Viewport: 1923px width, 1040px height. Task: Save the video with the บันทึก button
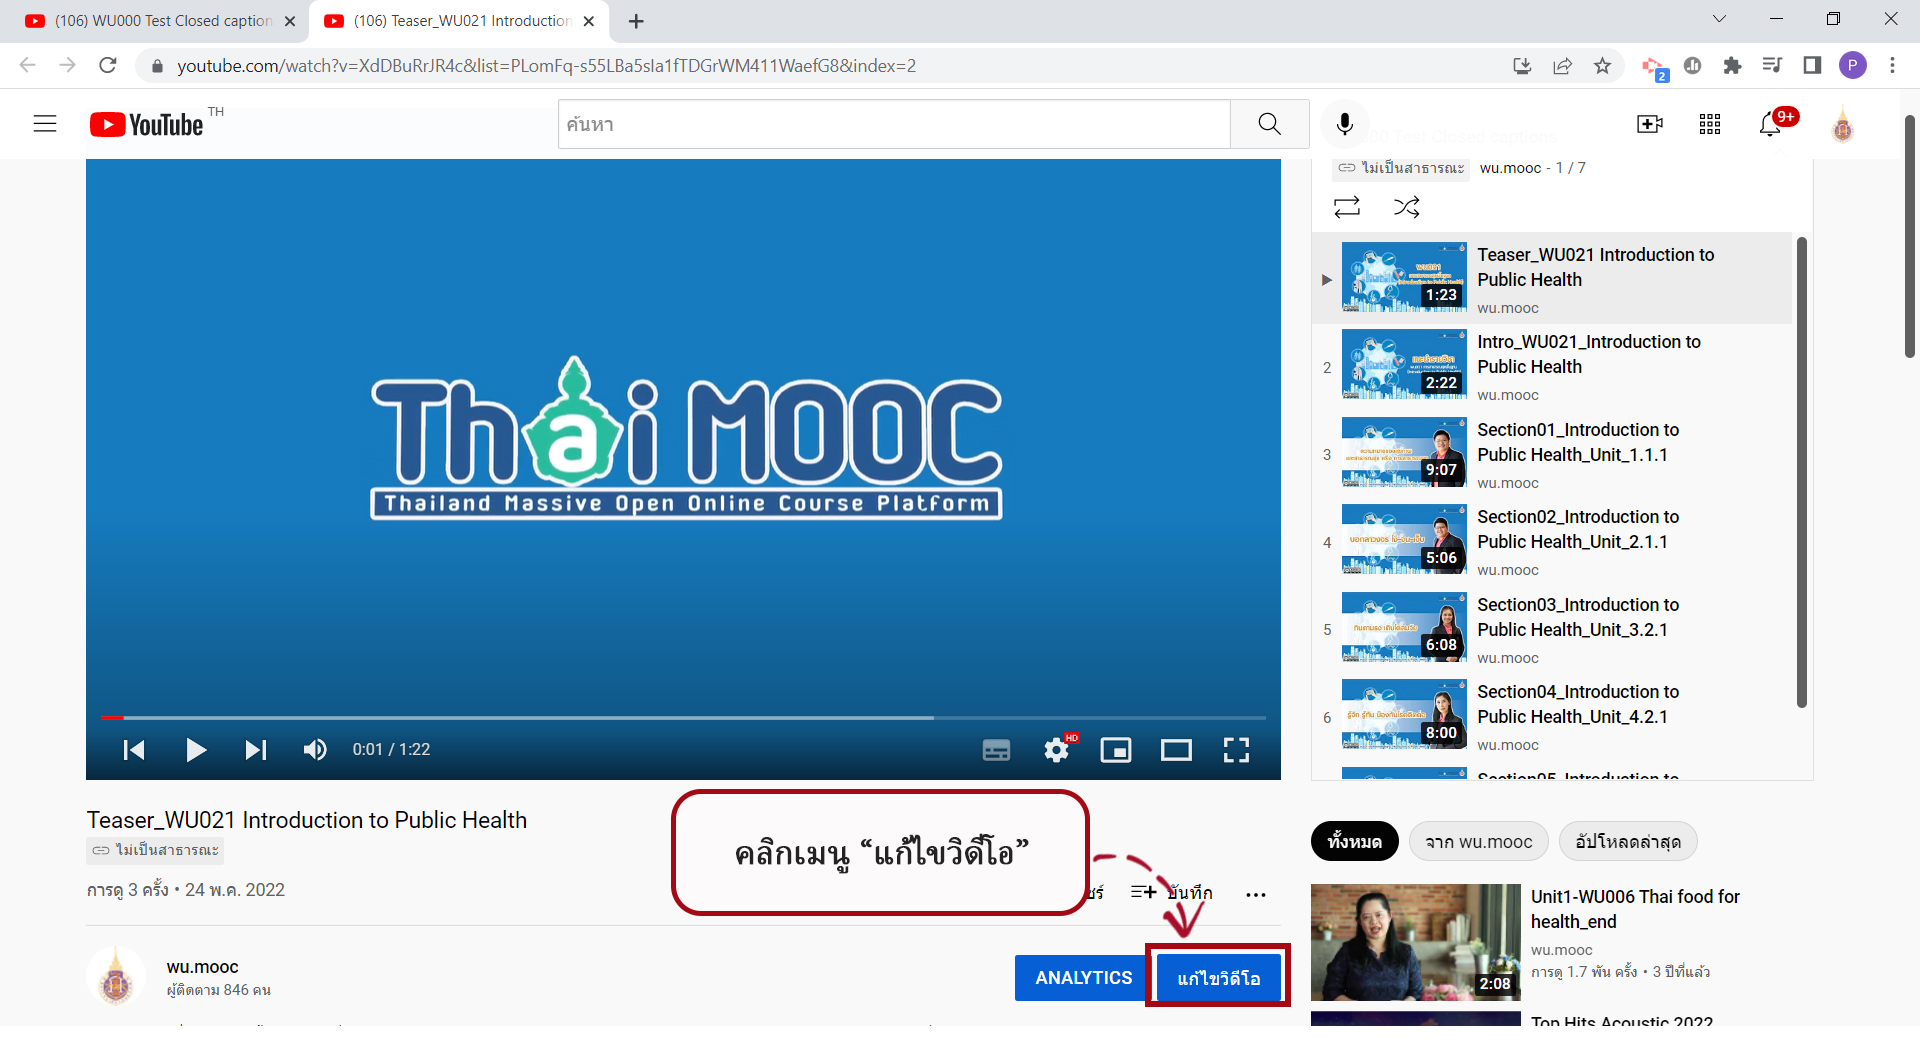1172,892
